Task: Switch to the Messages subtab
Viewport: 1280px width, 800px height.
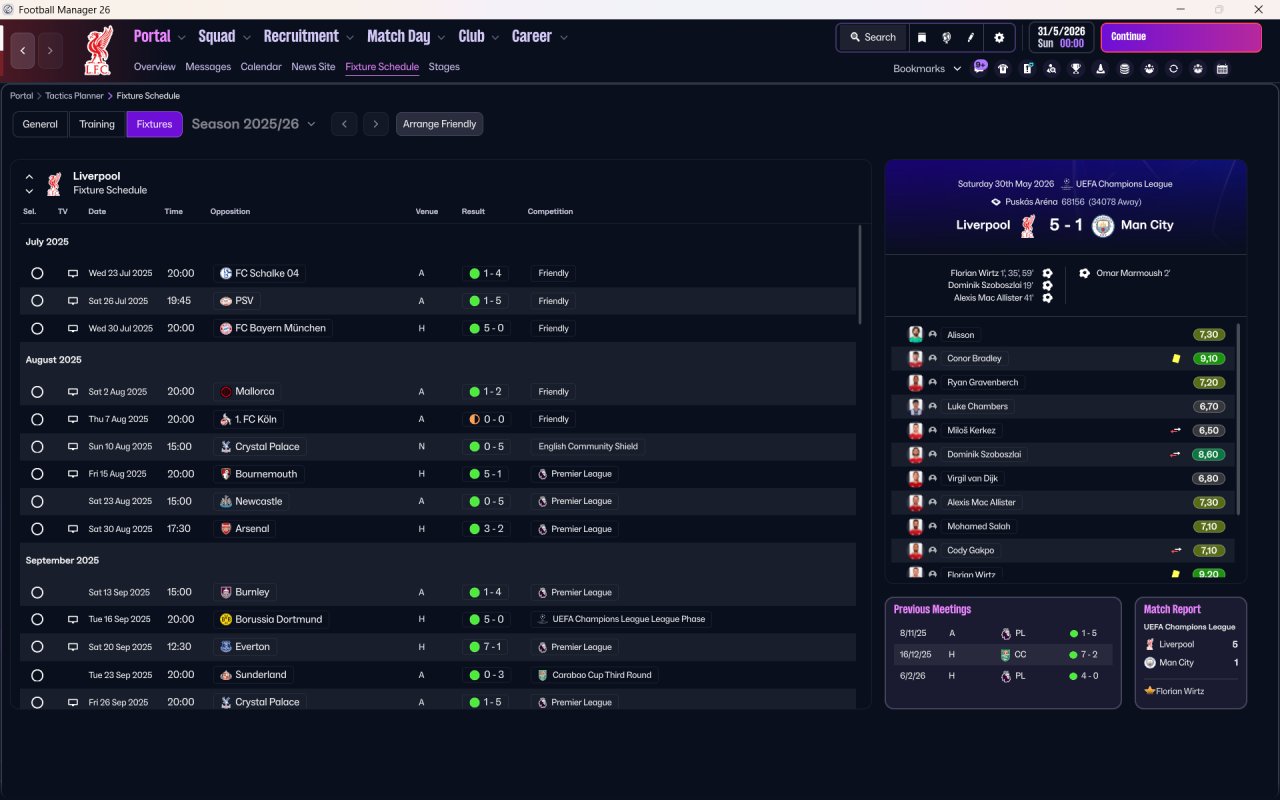Action: [208, 67]
